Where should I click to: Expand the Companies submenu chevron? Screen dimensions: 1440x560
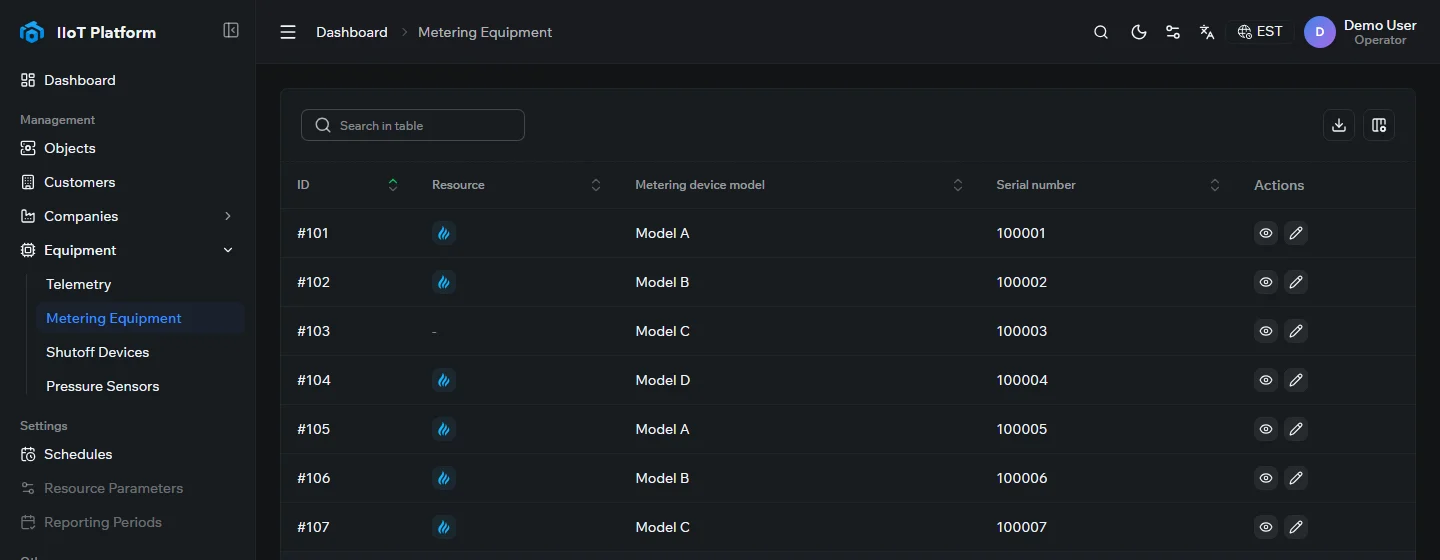228,216
